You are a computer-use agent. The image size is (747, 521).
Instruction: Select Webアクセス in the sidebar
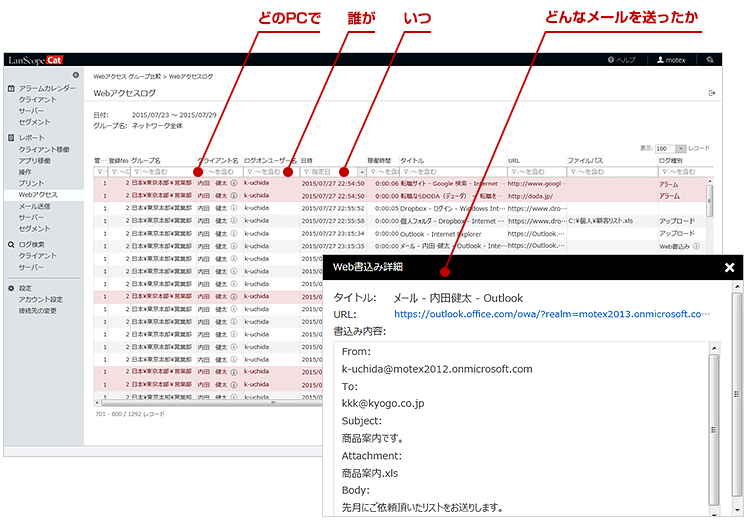[x=38, y=195]
